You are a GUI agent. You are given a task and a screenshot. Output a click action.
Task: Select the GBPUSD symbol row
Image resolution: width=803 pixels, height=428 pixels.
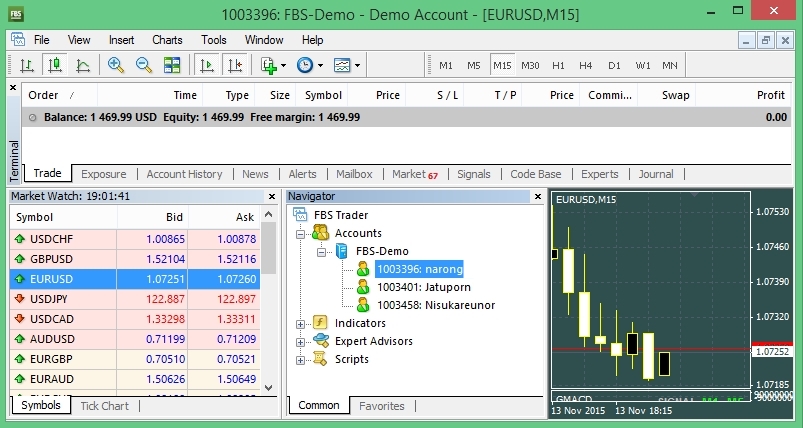click(135, 259)
